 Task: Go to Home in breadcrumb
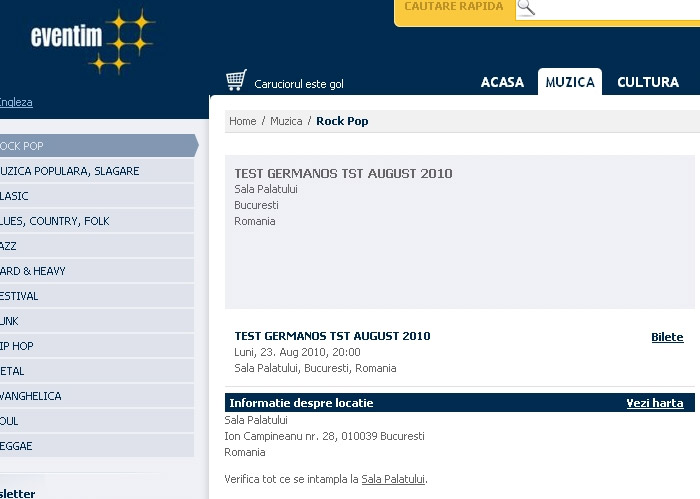click(x=242, y=121)
